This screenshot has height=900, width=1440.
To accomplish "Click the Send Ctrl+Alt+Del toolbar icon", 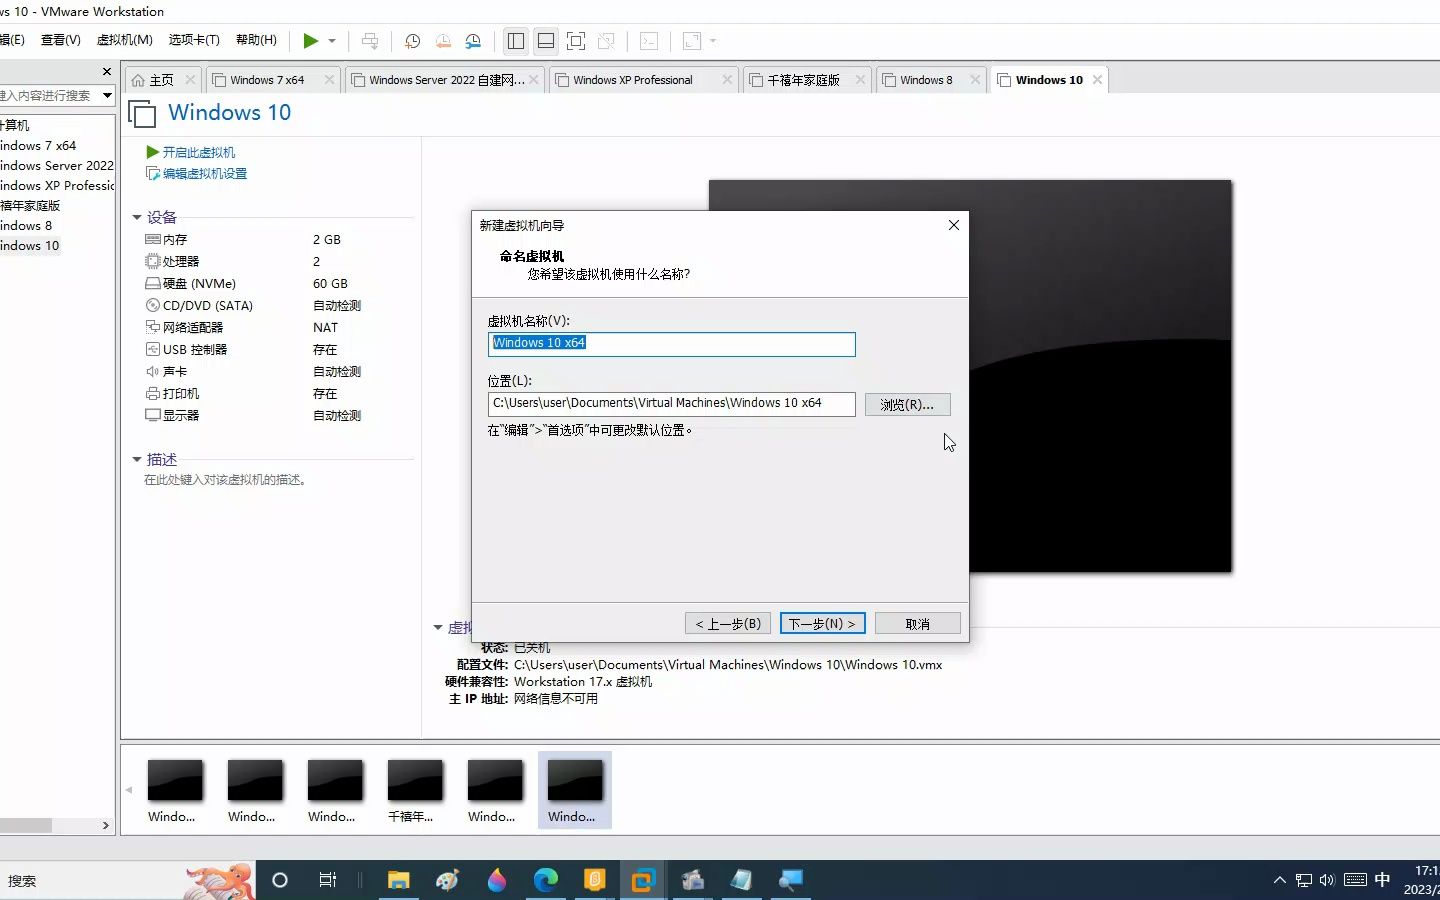I will (x=370, y=41).
